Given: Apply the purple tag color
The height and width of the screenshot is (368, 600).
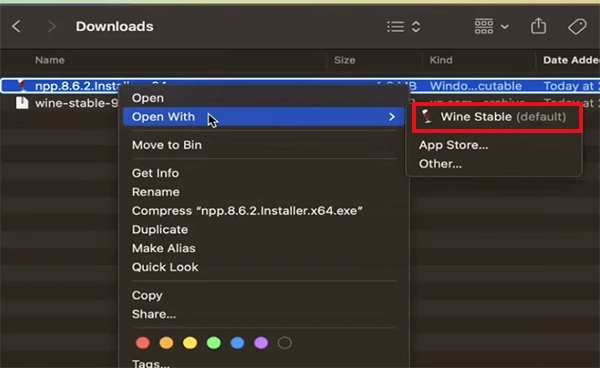Looking at the screenshot, I should click(x=261, y=343).
